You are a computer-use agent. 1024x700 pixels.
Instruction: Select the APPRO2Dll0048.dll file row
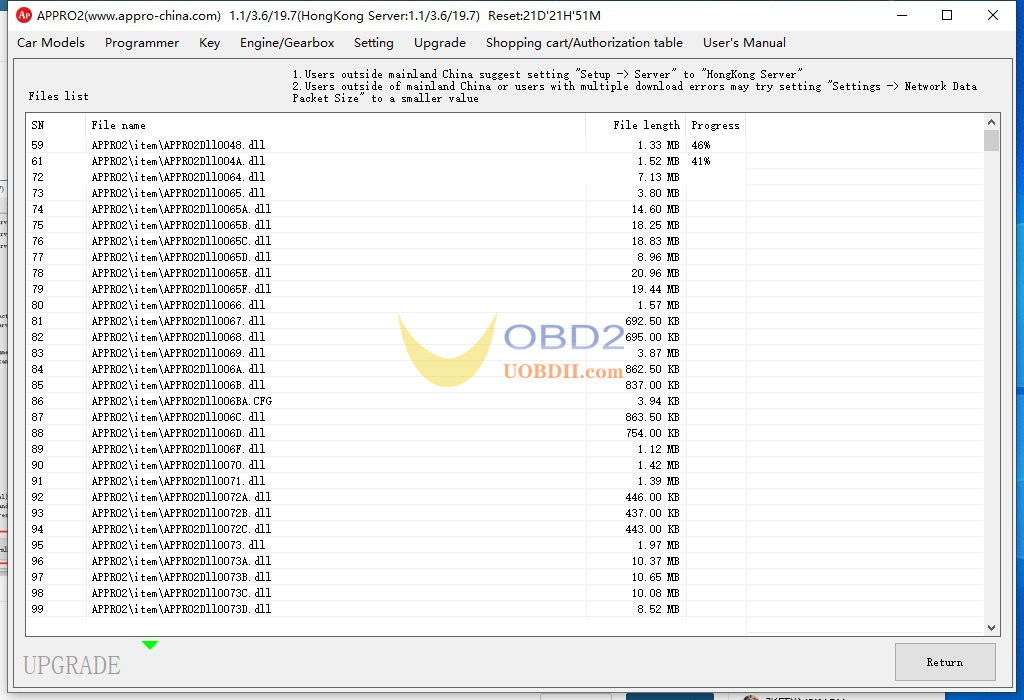(x=178, y=145)
